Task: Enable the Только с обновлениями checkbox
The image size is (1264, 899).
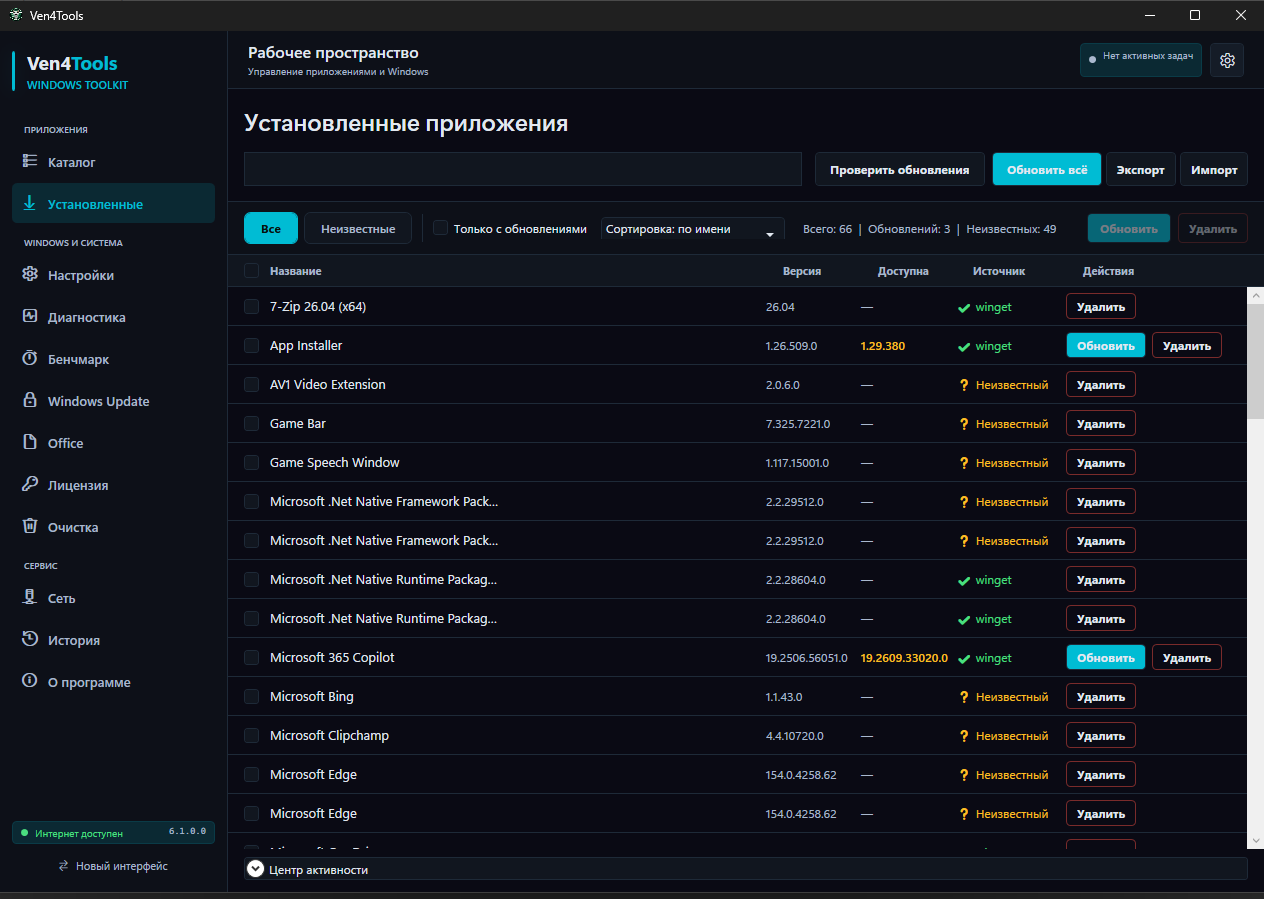Action: click(440, 228)
